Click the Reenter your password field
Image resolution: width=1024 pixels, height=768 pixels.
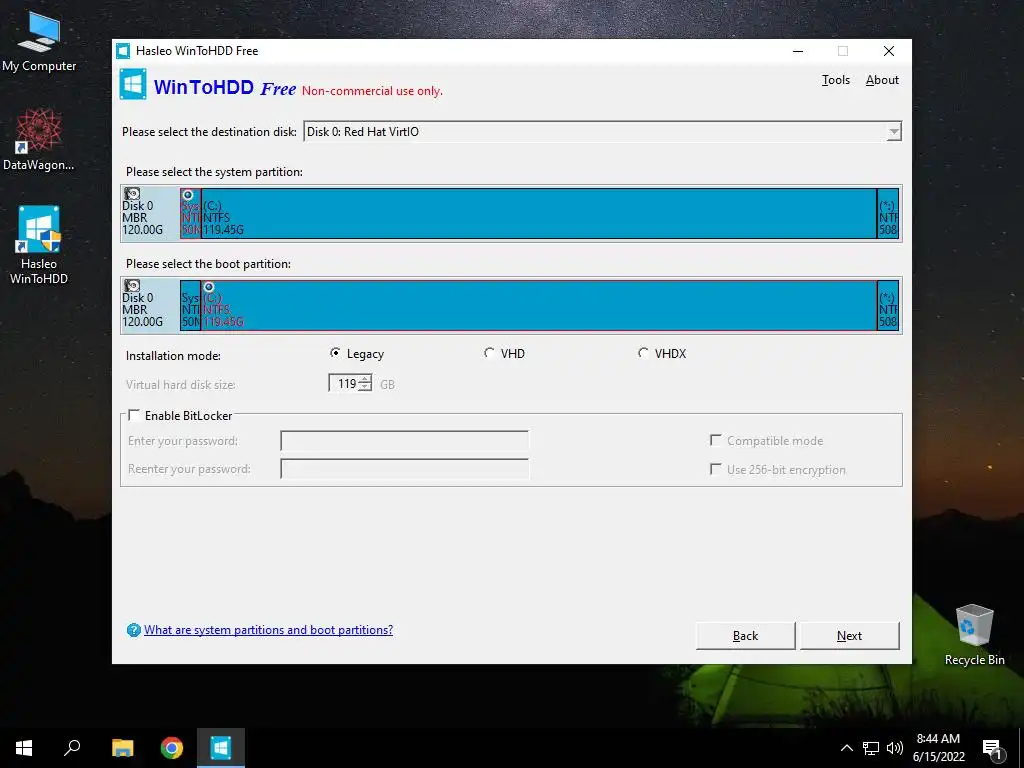404,469
